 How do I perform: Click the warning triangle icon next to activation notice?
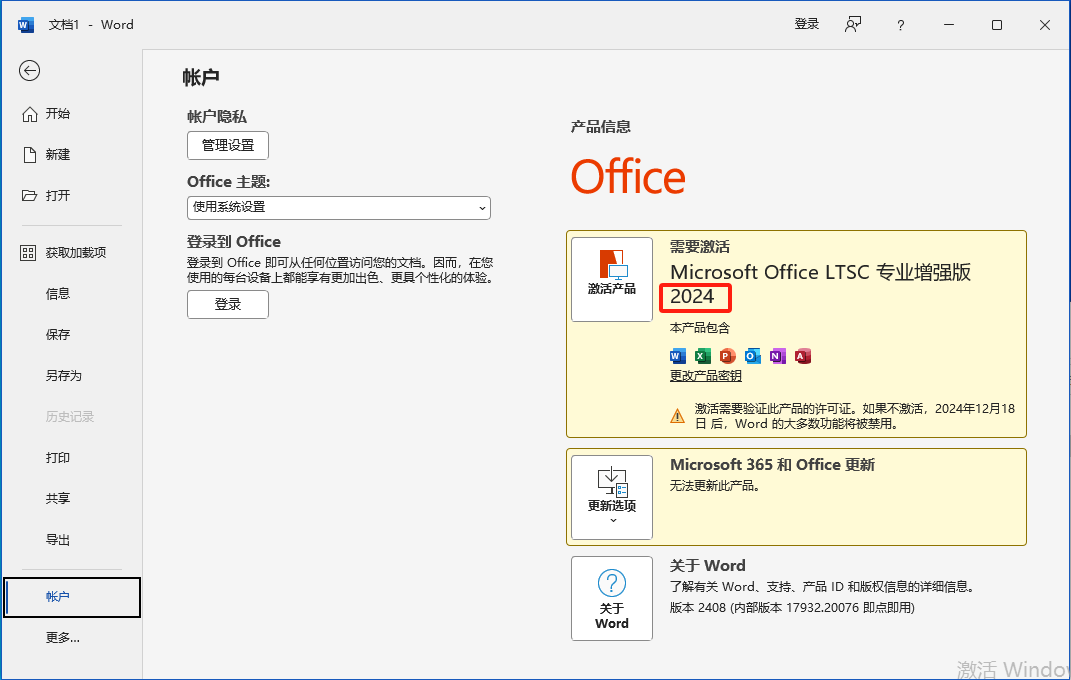[677, 416]
